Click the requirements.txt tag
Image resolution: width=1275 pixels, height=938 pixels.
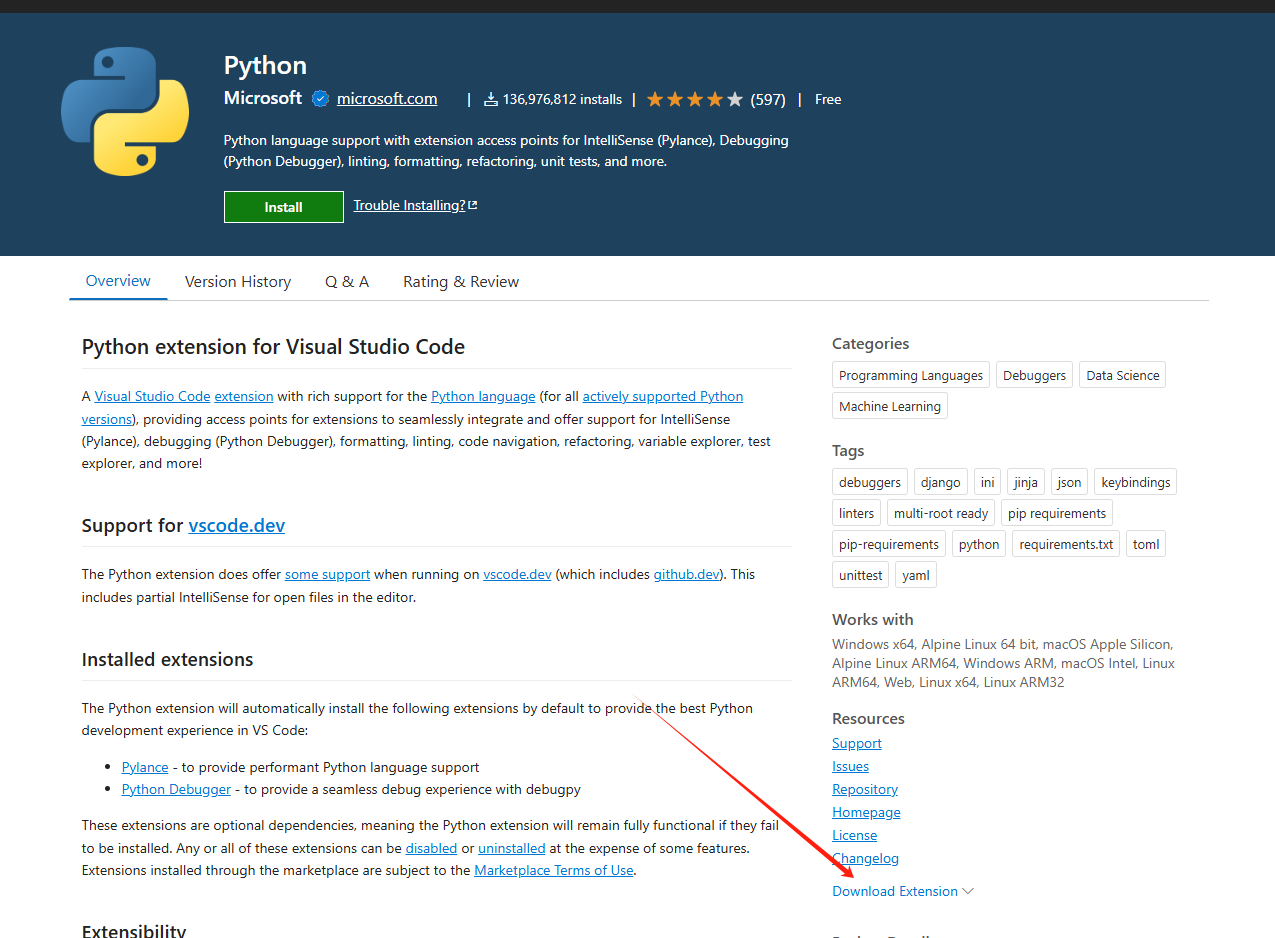coord(1066,545)
